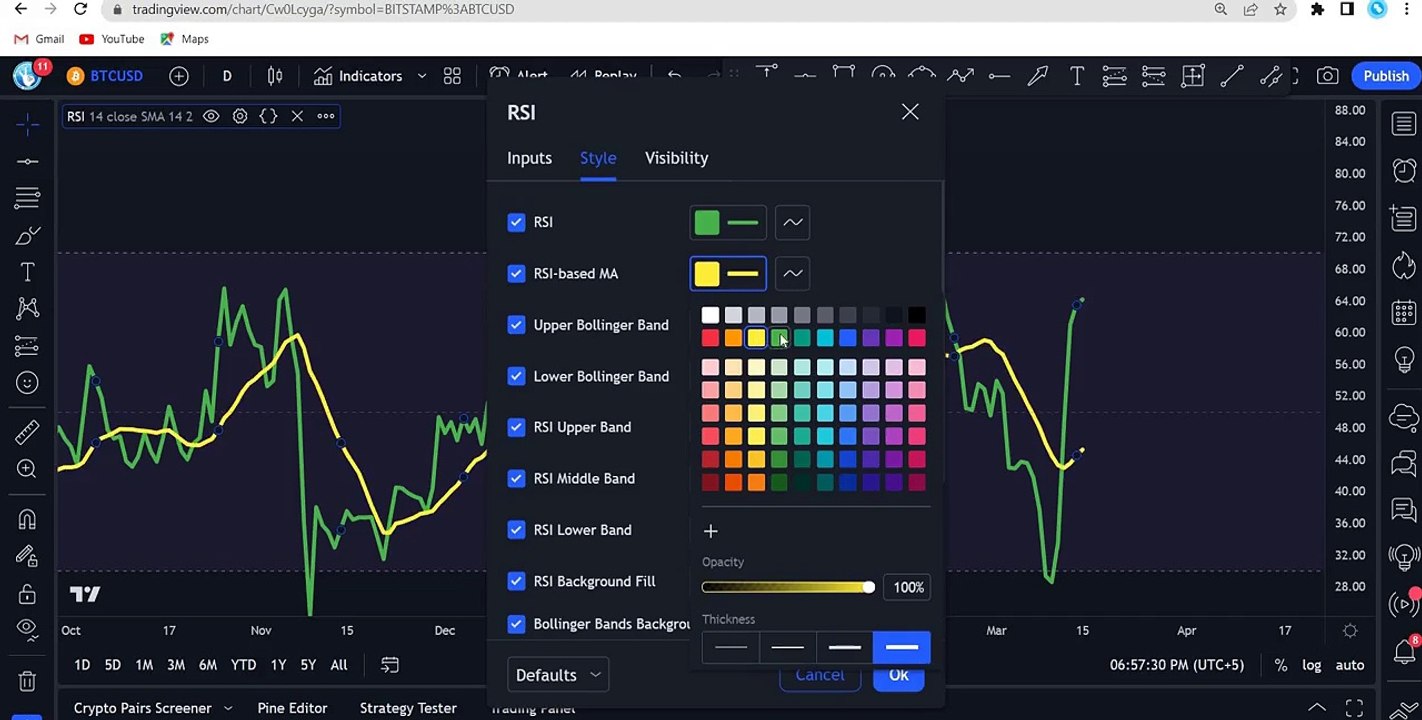
Task: Uncheck the RSI plot checkbox
Action: tap(516, 222)
